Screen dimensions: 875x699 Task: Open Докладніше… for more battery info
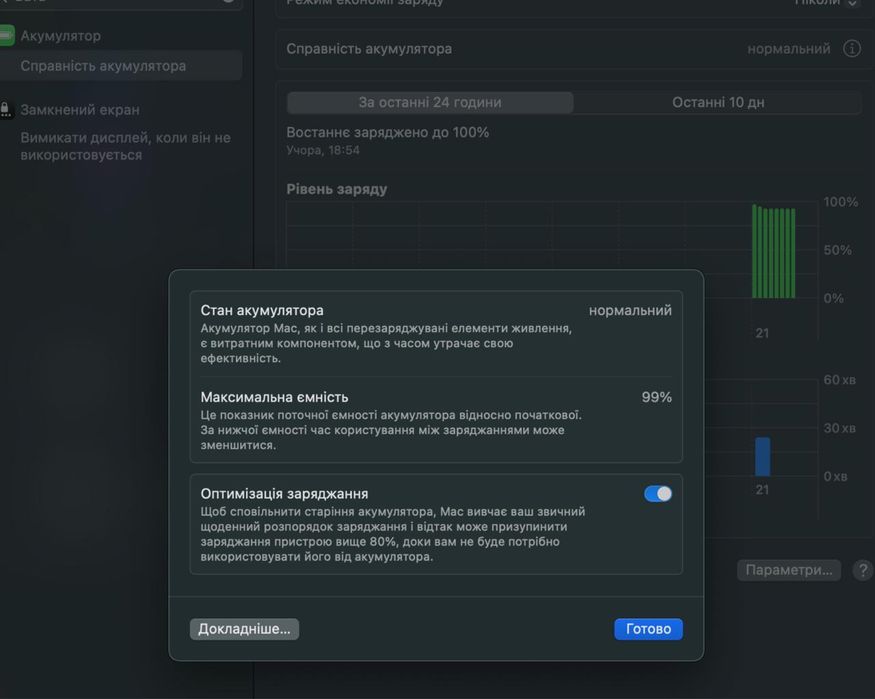(x=244, y=629)
